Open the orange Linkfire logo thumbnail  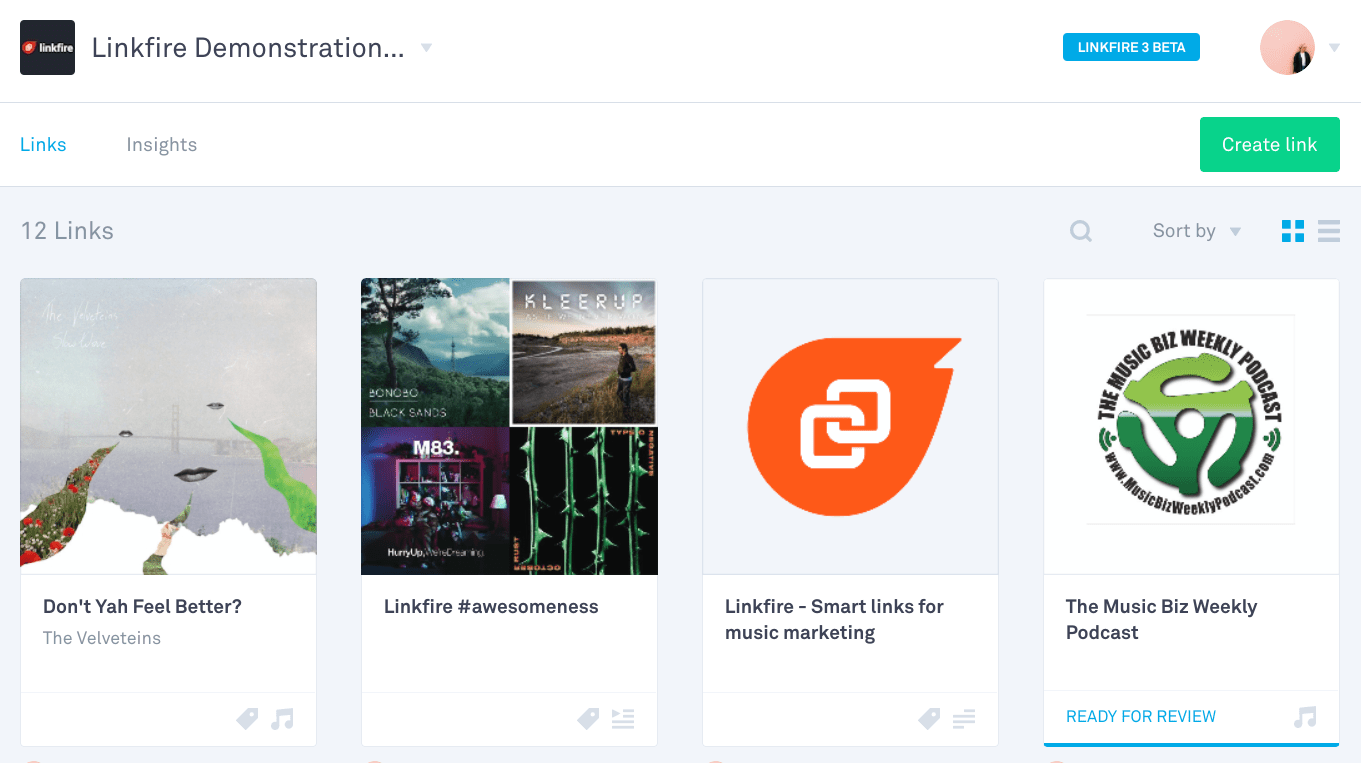coord(850,426)
